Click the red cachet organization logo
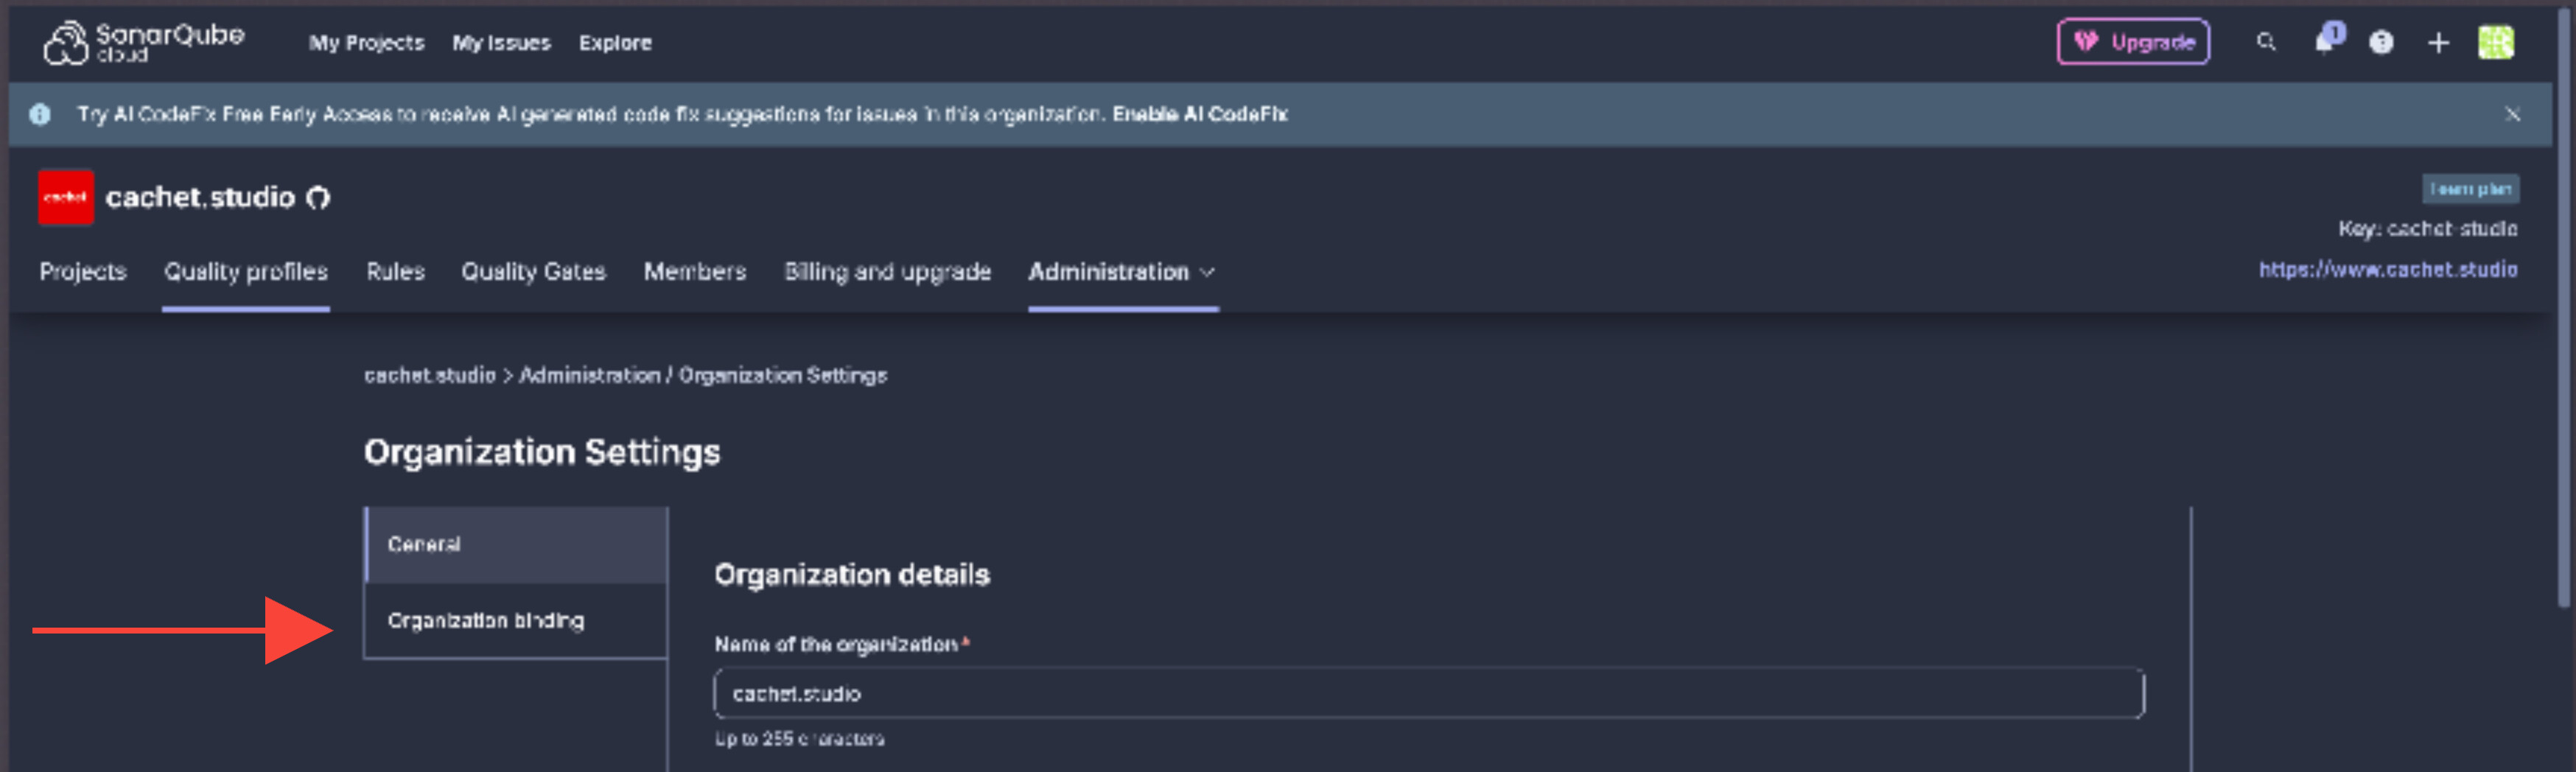Screen dimensions: 2576x772 [66, 197]
